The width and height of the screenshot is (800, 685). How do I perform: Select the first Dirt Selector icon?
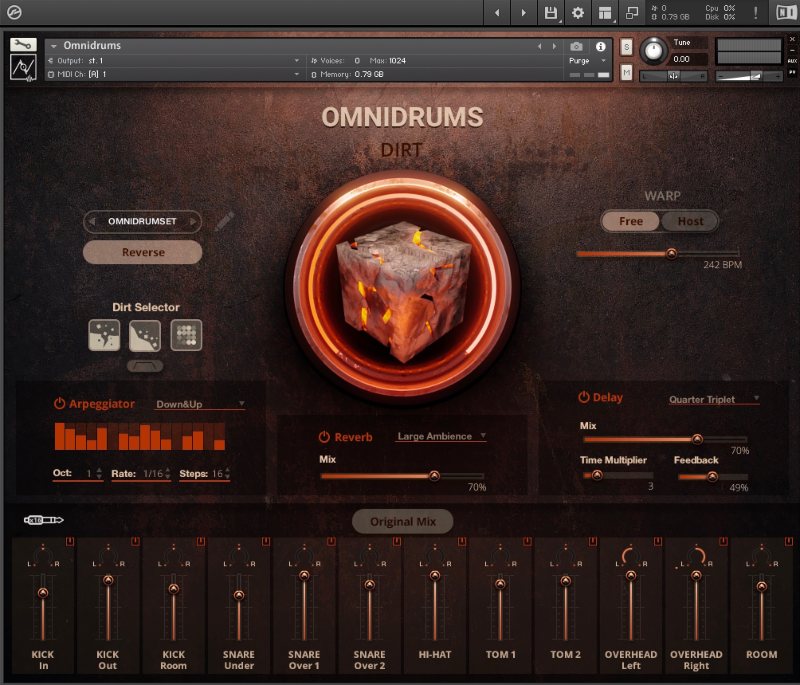pos(104,335)
